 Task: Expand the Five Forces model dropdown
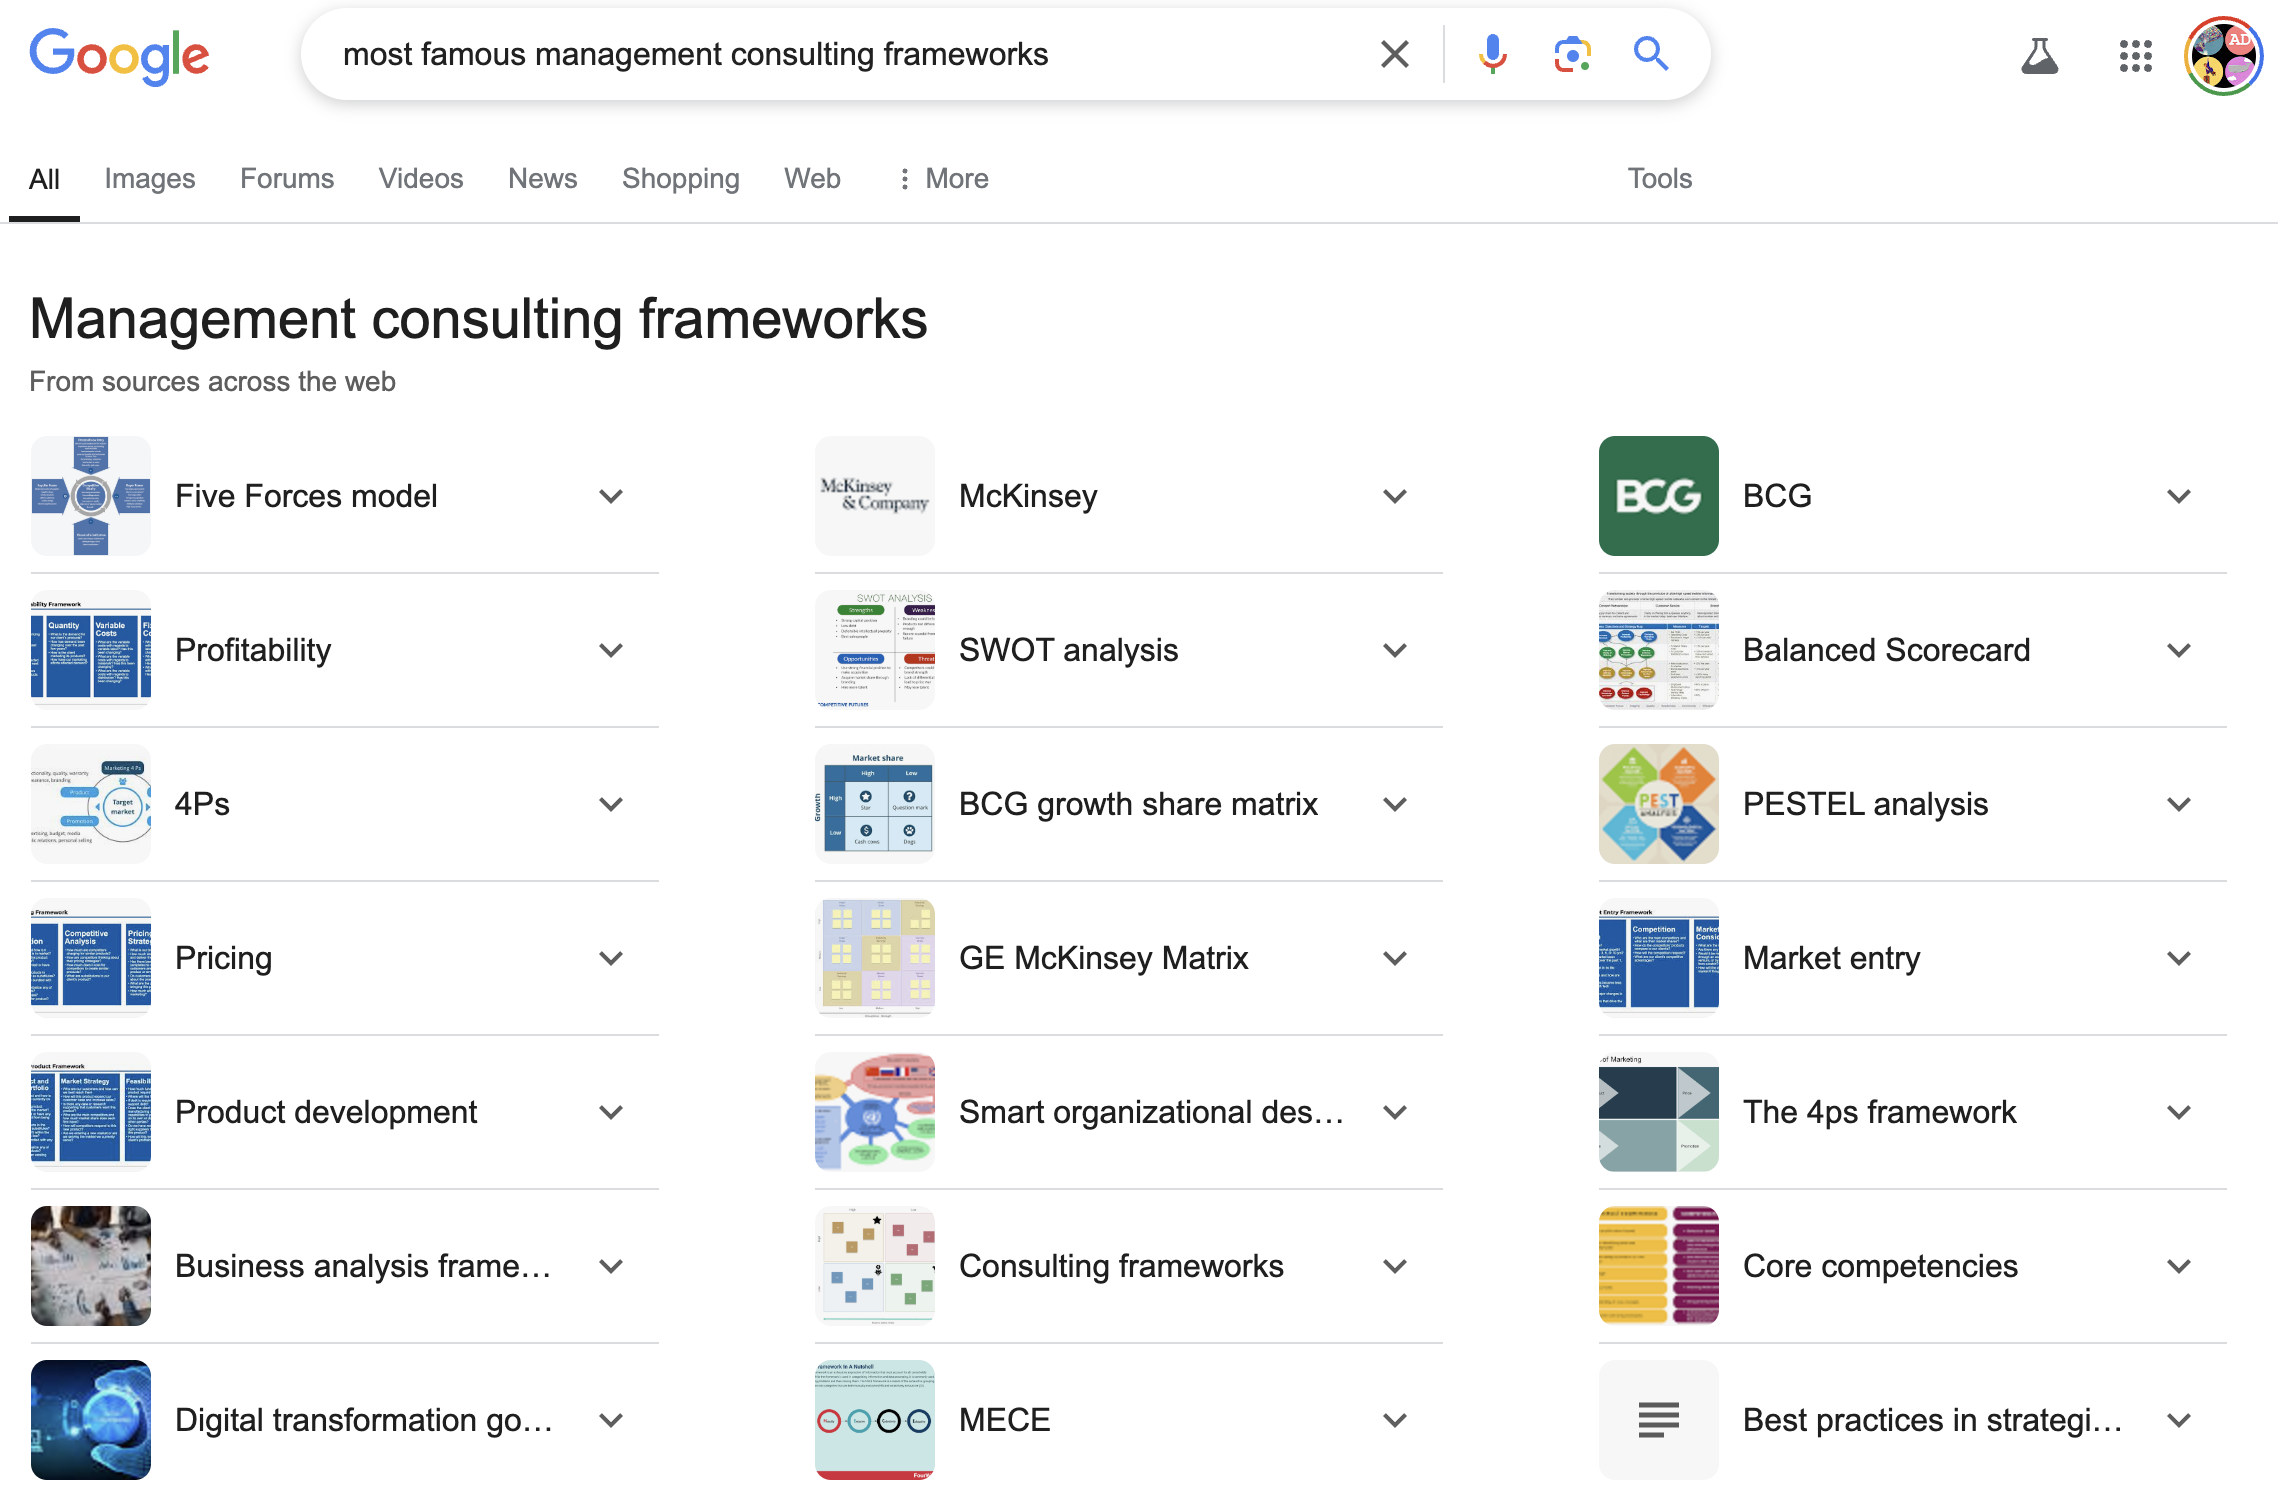coord(611,494)
